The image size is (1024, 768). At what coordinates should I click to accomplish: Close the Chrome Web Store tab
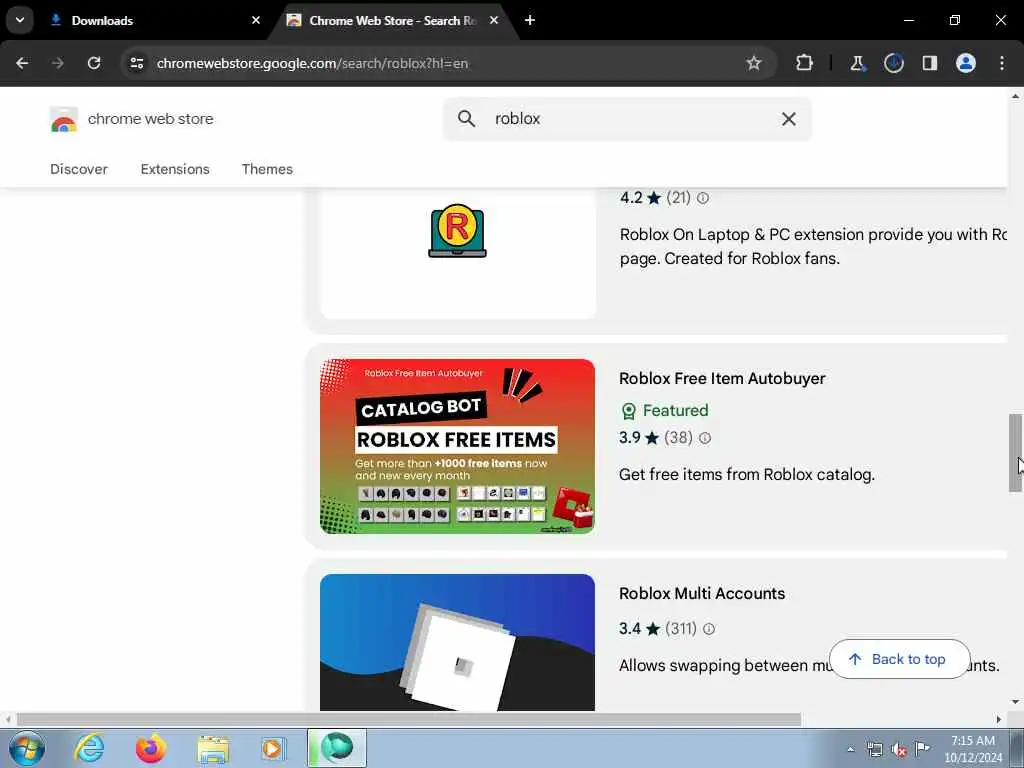(x=494, y=20)
